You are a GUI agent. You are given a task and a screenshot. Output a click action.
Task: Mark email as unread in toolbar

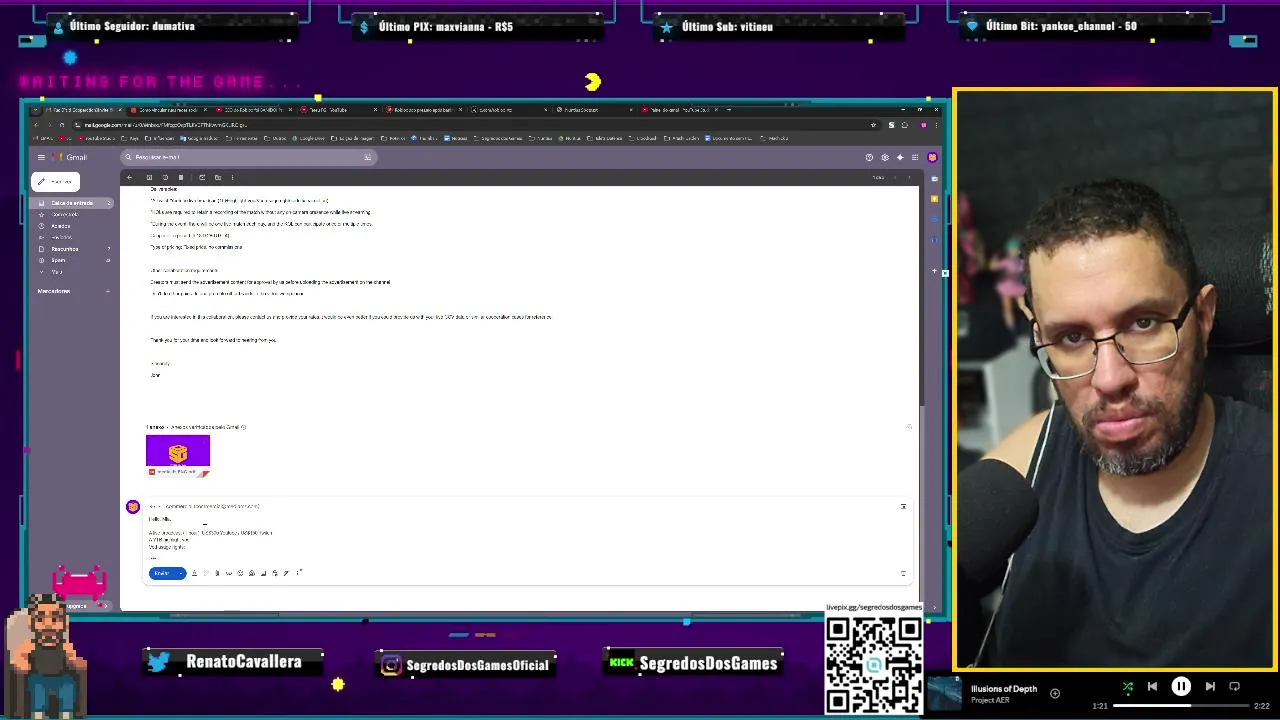point(202,178)
